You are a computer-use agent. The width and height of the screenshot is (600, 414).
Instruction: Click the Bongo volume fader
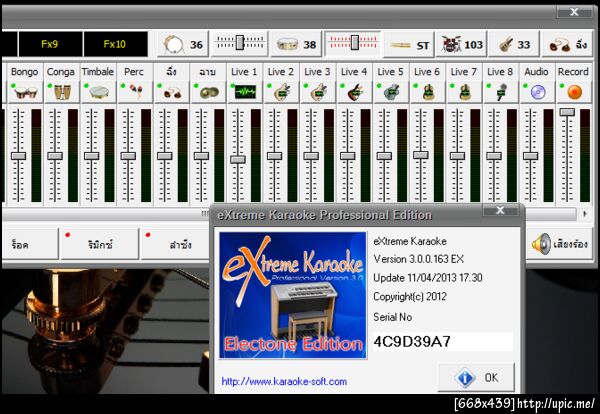click(x=18, y=156)
